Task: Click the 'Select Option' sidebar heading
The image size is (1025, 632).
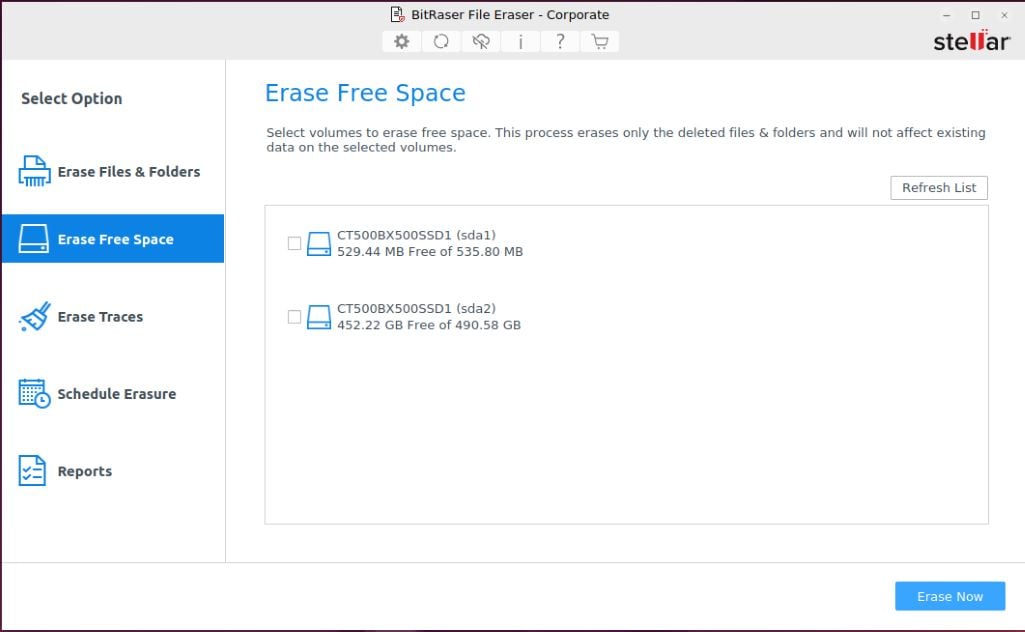Action: pyautogui.click(x=72, y=99)
